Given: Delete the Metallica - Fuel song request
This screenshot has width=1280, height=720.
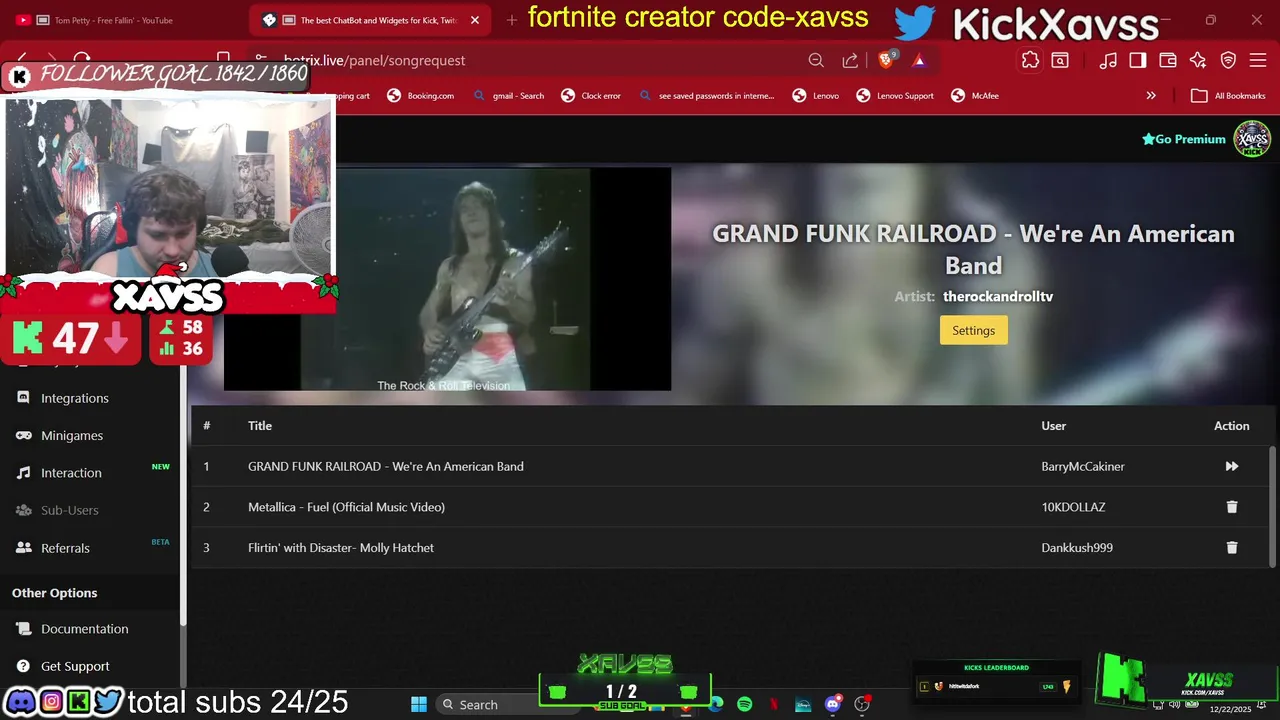Looking at the screenshot, I should [x=1232, y=507].
